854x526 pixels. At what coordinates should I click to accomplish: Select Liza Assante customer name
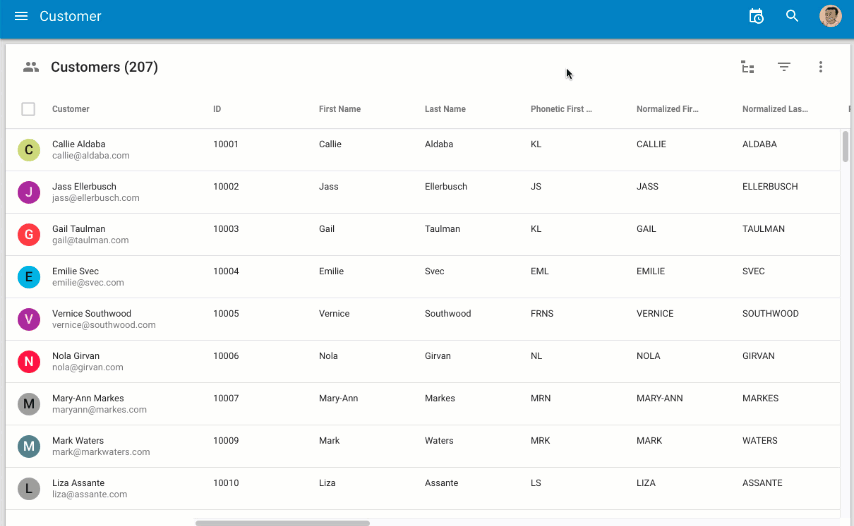pyautogui.click(x=78, y=482)
